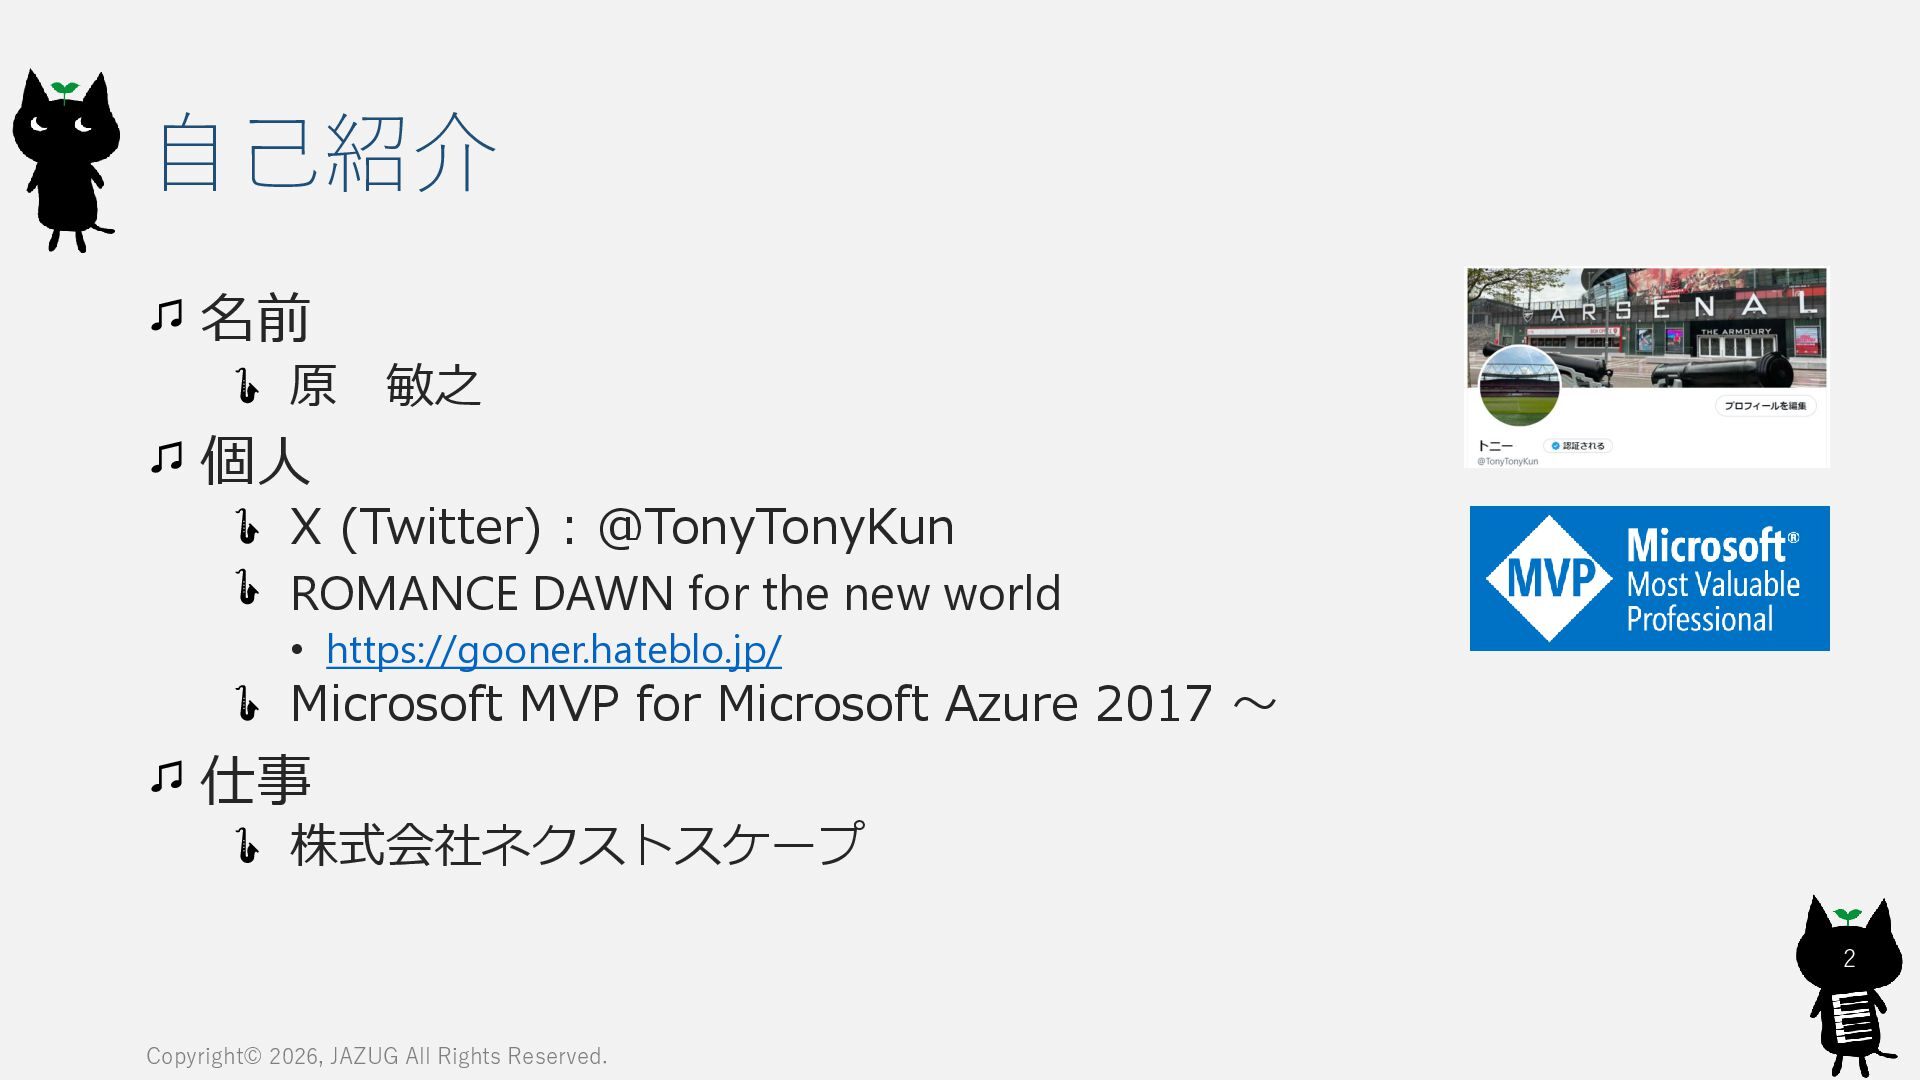Click the 認証される badge in profile image

pos(1578,446)
